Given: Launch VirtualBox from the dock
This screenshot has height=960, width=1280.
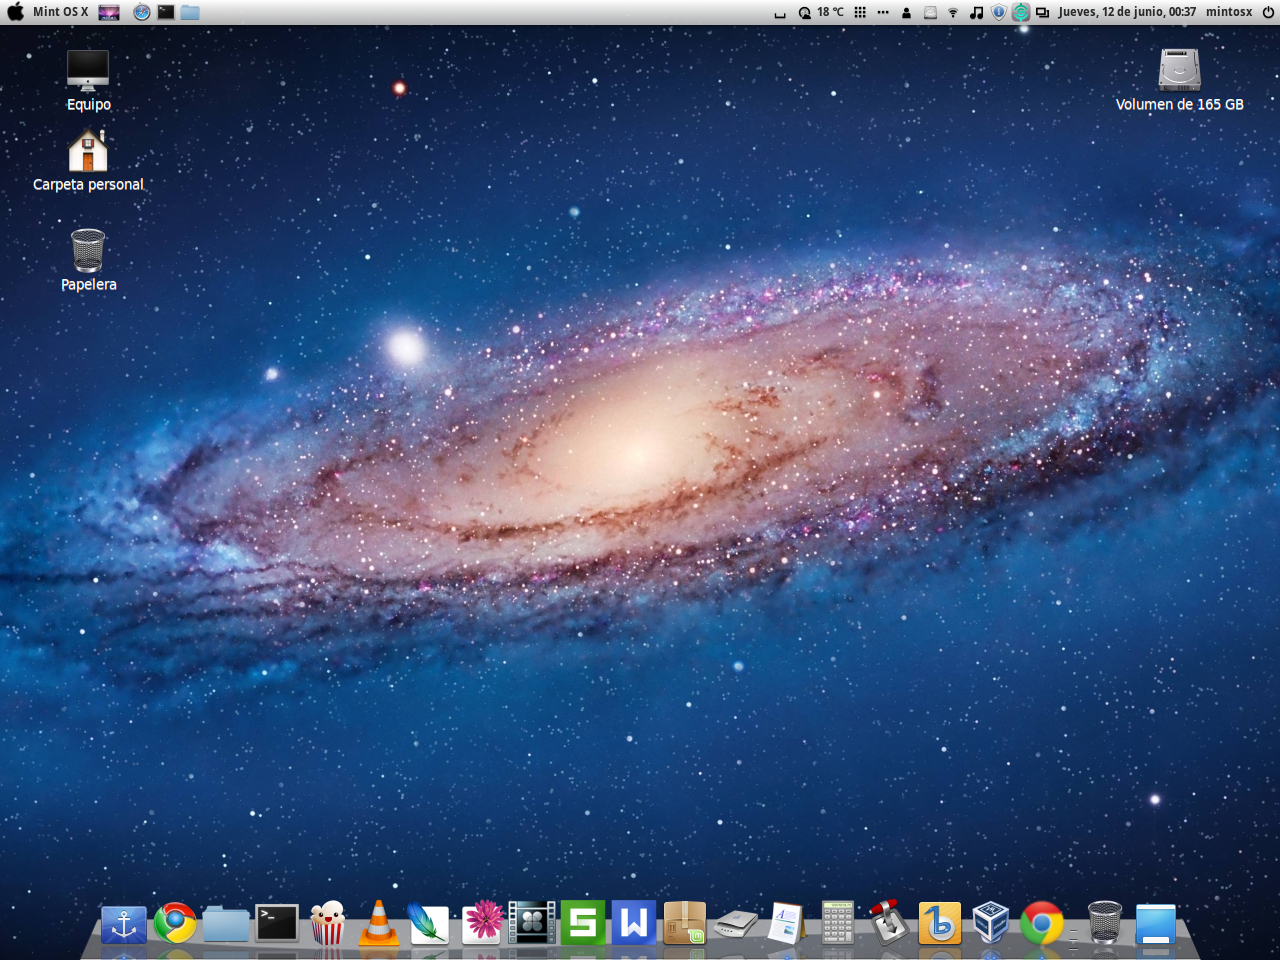Looking at the screenshot, I should 991,922.
